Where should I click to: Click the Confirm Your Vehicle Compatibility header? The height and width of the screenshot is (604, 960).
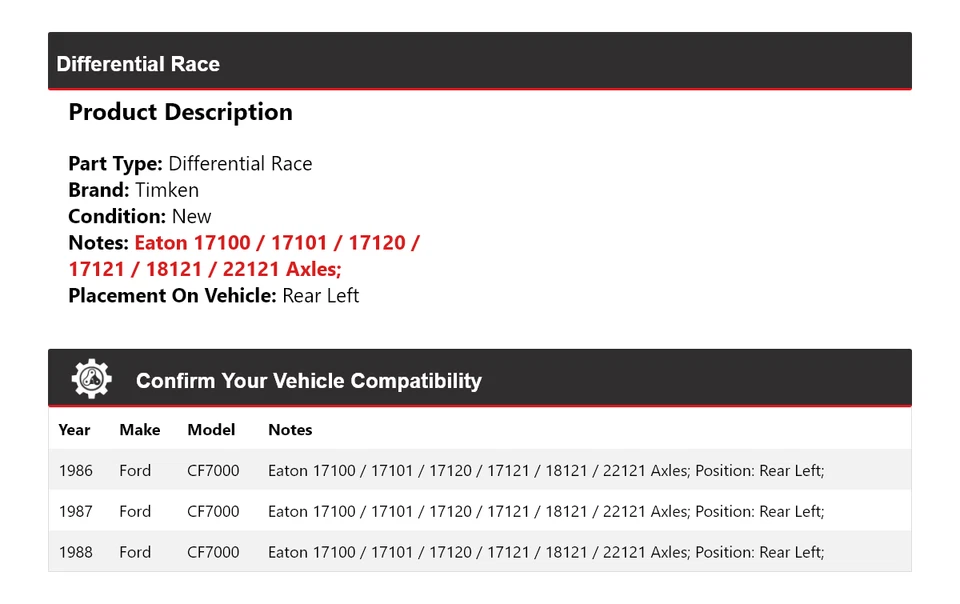point(309,381)
